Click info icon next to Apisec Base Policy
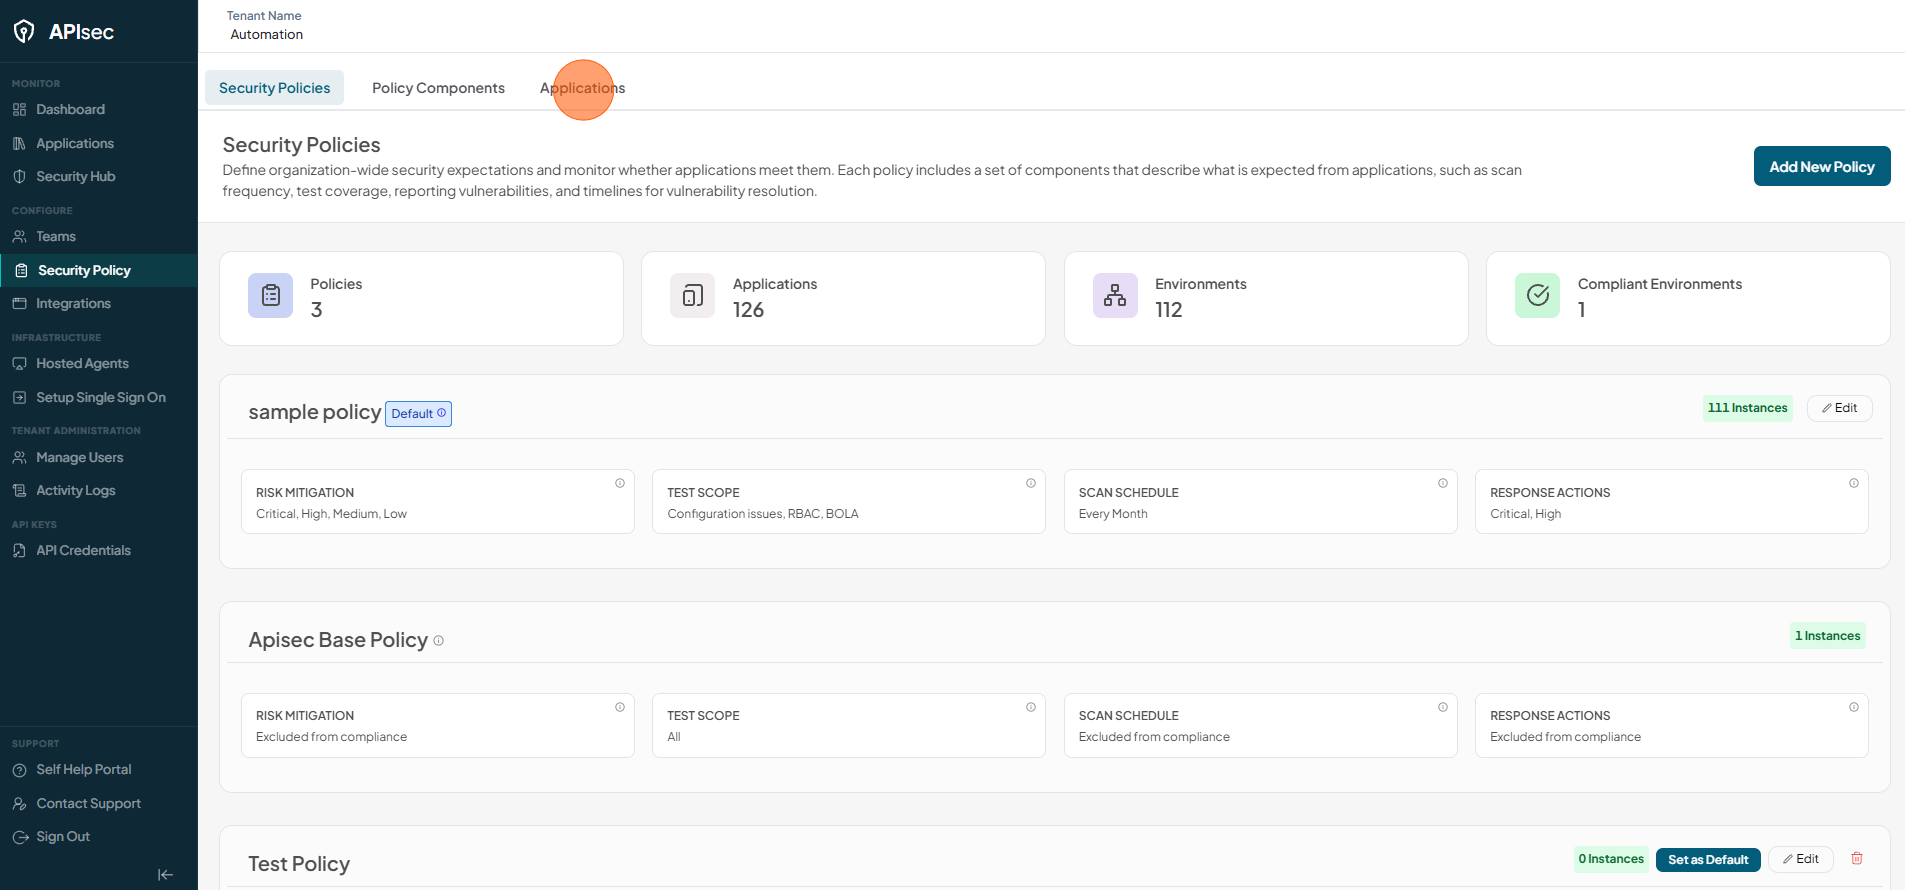This screenshot has width=1905, height=890. [438, 641]
